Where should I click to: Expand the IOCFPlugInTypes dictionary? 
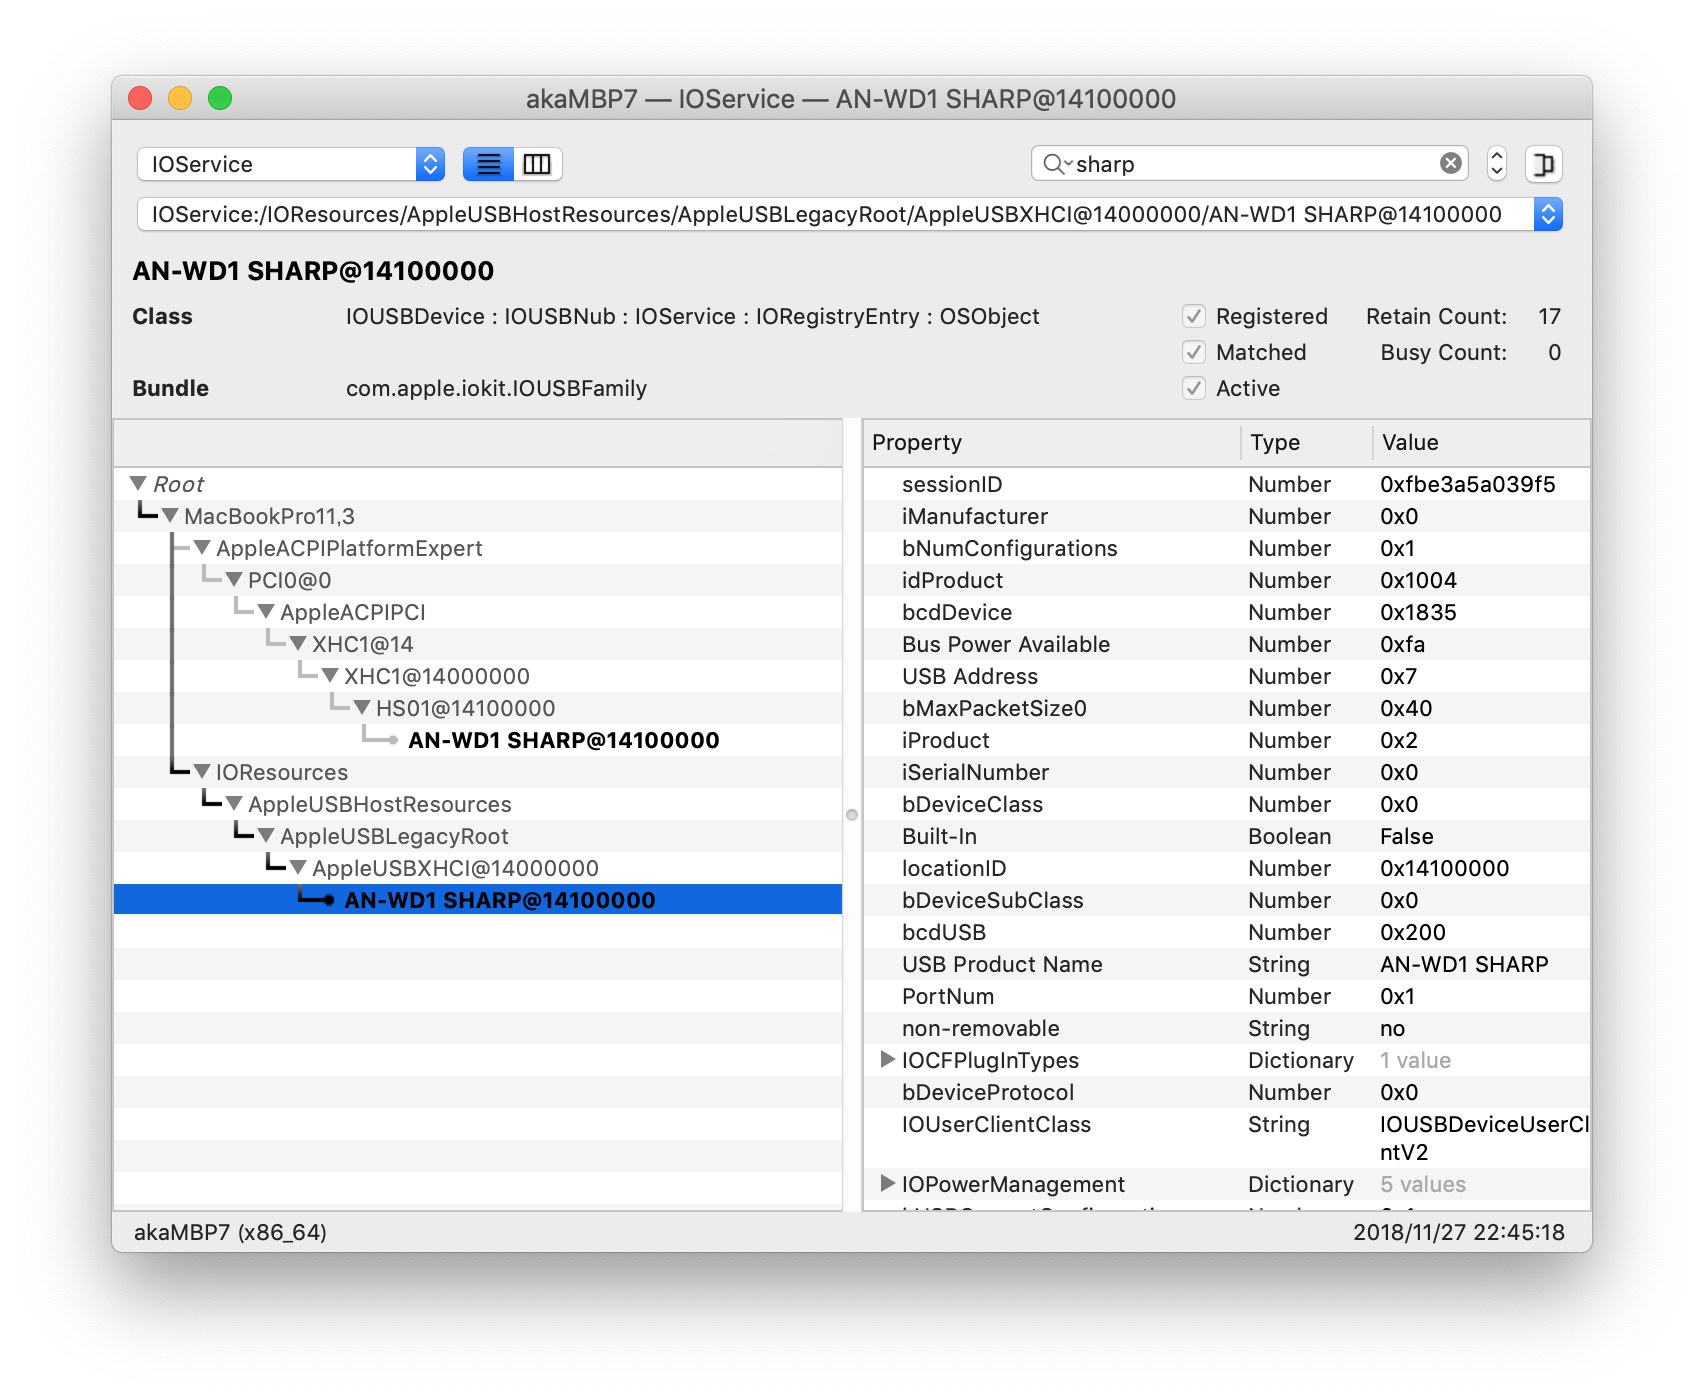point(887,1060)
